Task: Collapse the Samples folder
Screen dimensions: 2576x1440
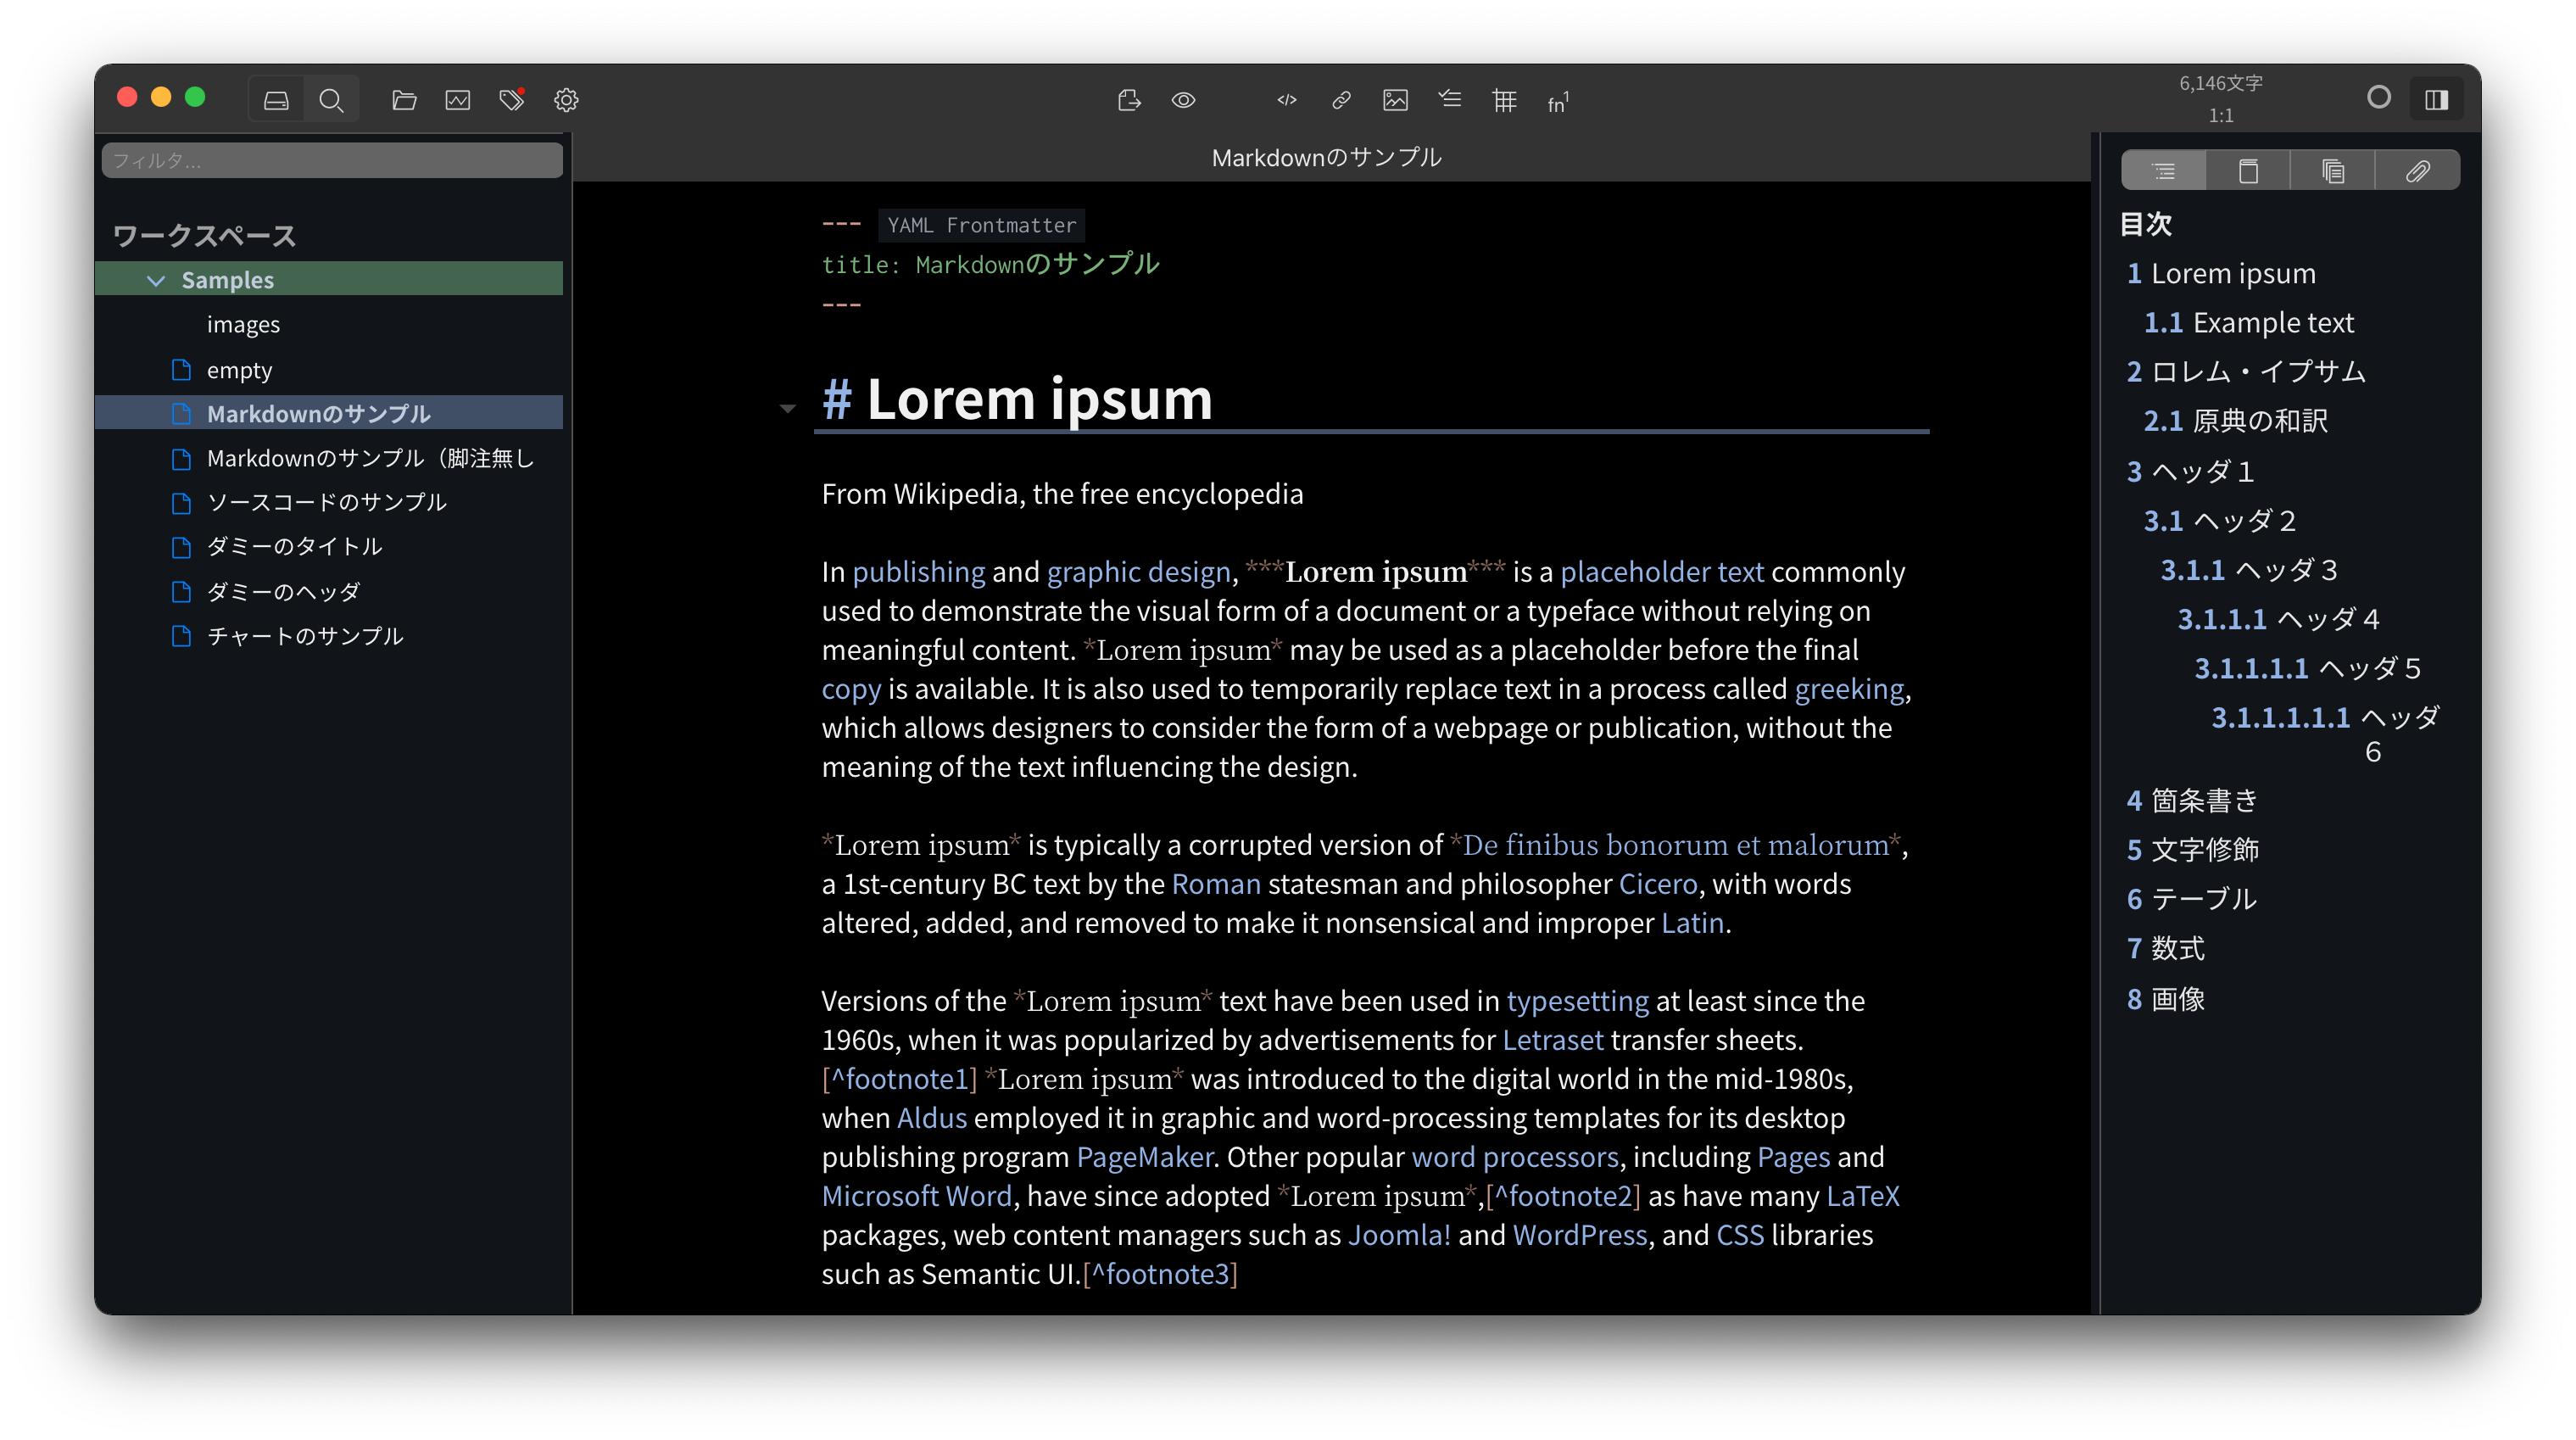Action: [156, 280]
